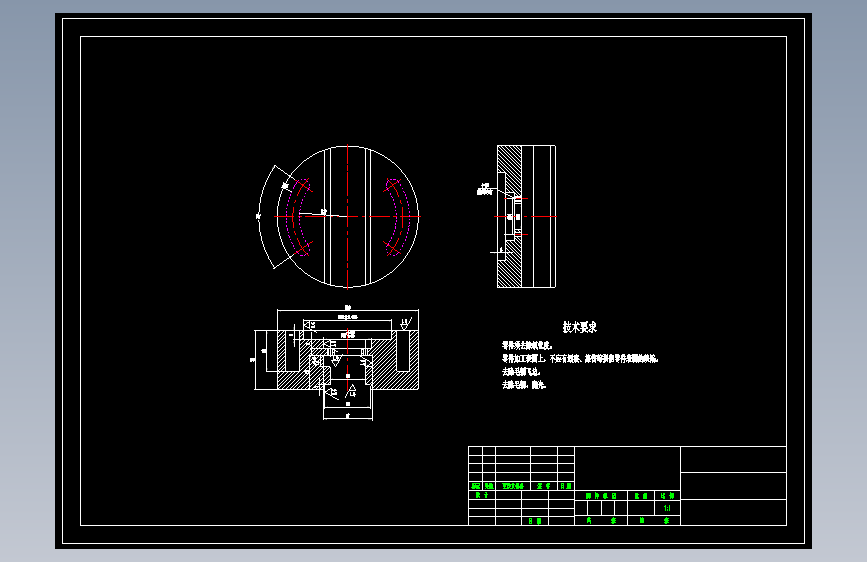The image size is (867, 562).
Task: Select the longest technical requirements note line
Action: (x=580, y=358)
